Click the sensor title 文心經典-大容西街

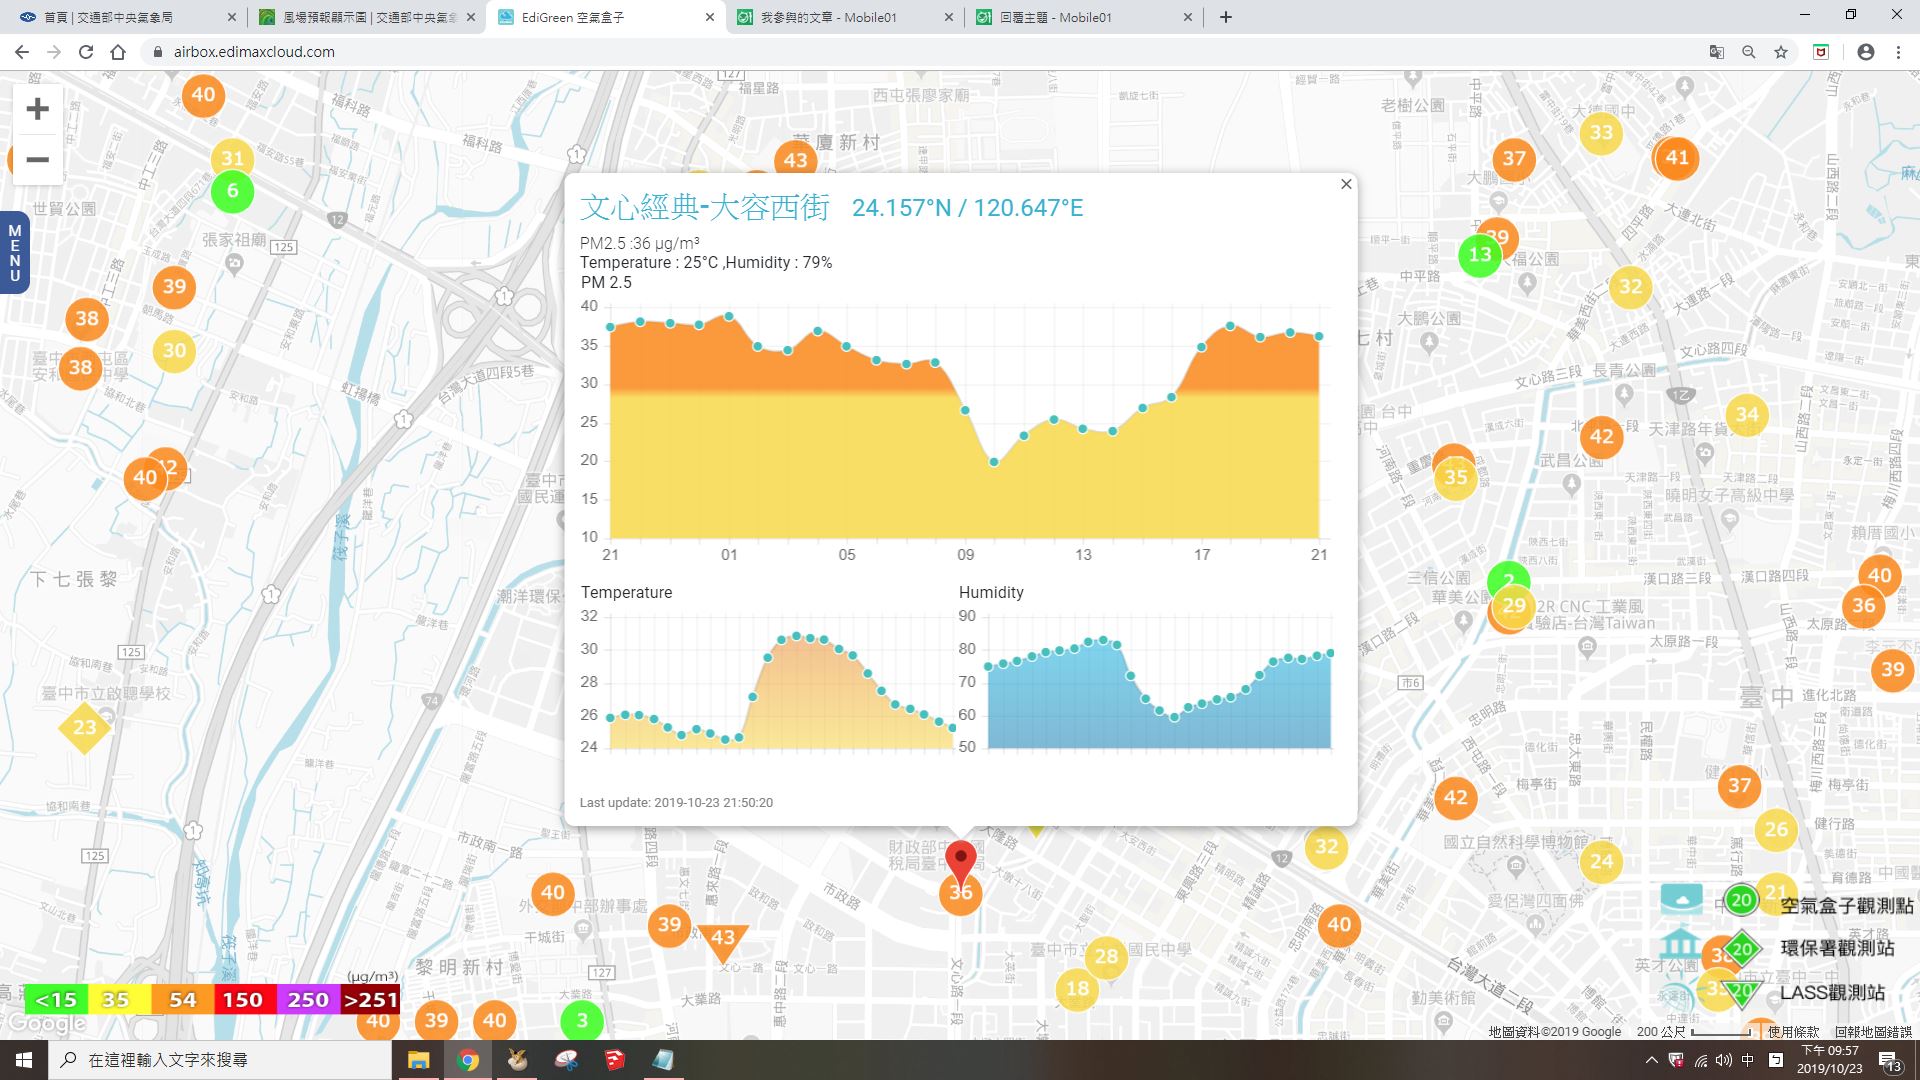tap(705, 207)
